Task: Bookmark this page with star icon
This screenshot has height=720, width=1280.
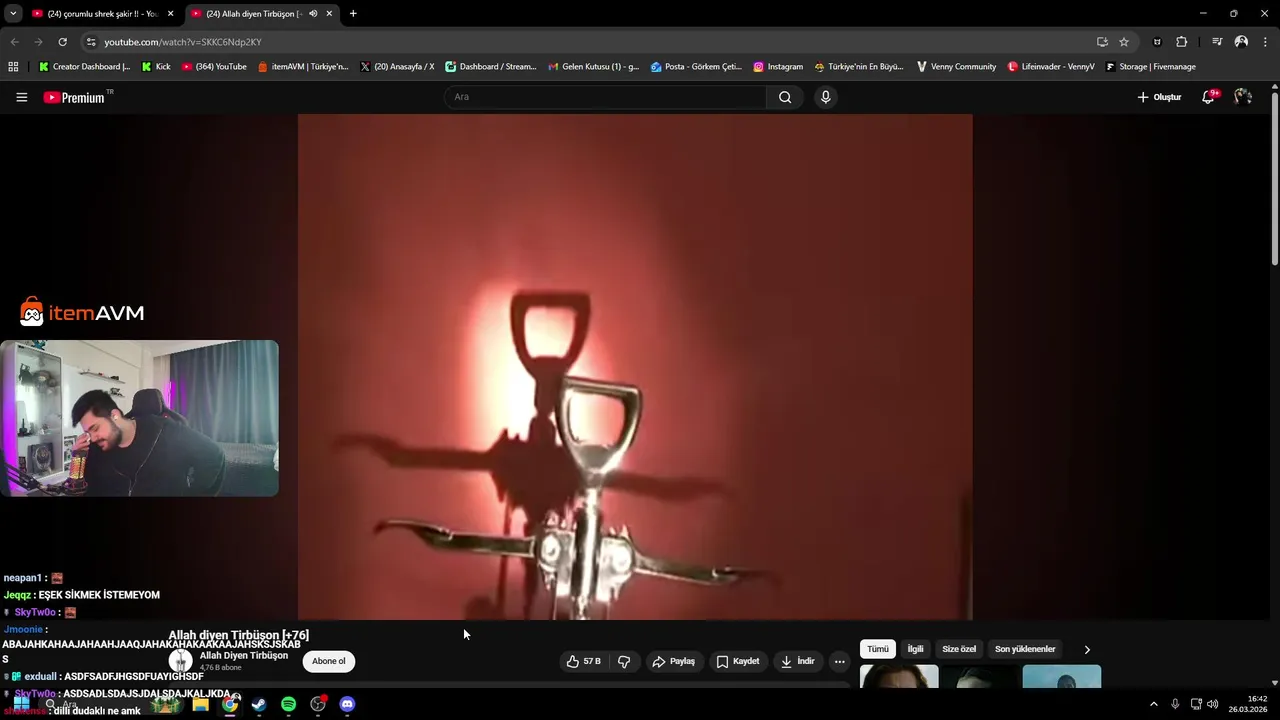Action: (x=1124, y=42)
